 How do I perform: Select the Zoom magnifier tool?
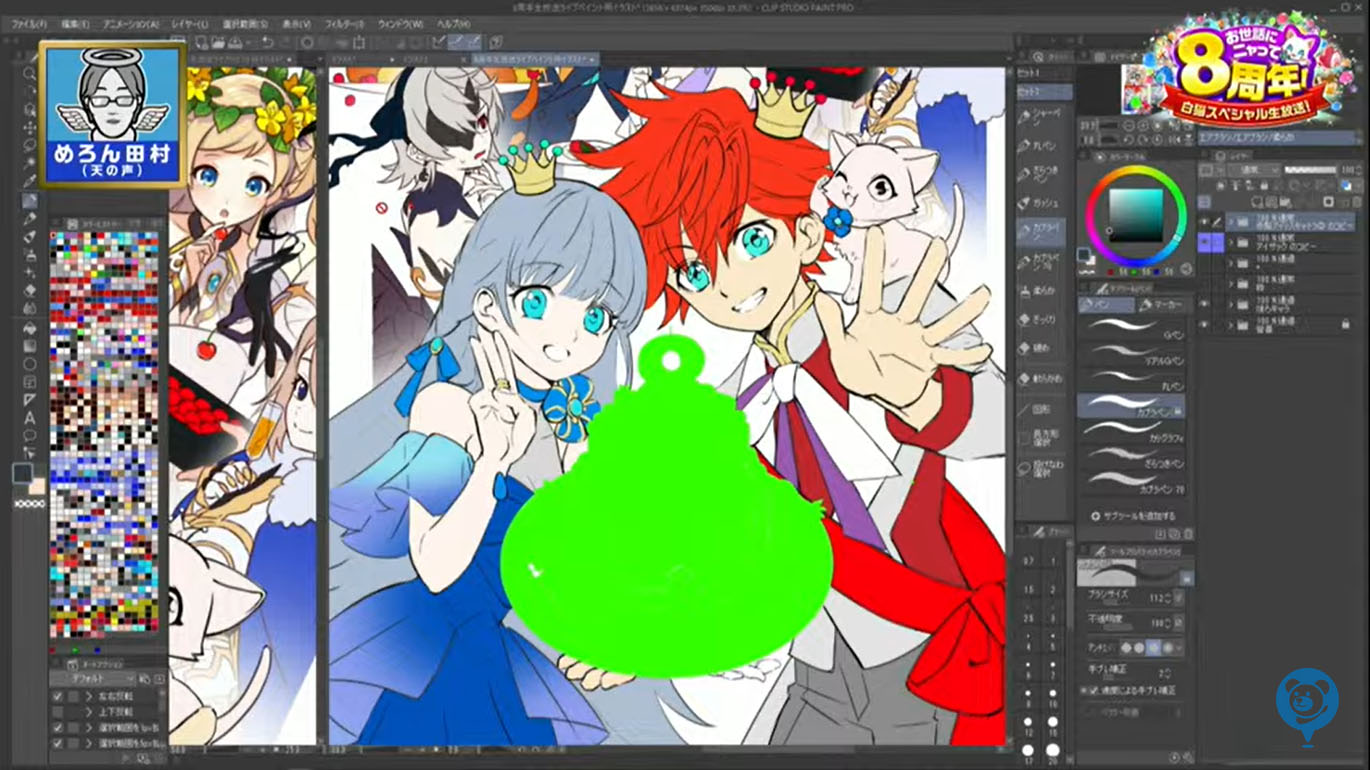click(x=30, y=73)
